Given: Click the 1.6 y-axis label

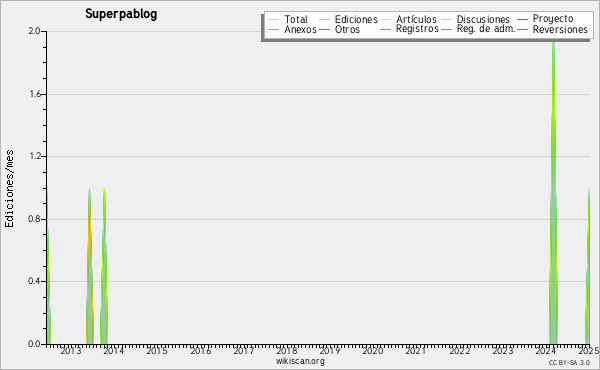Looking at the screenshot, I should click(x=35, y=94).
